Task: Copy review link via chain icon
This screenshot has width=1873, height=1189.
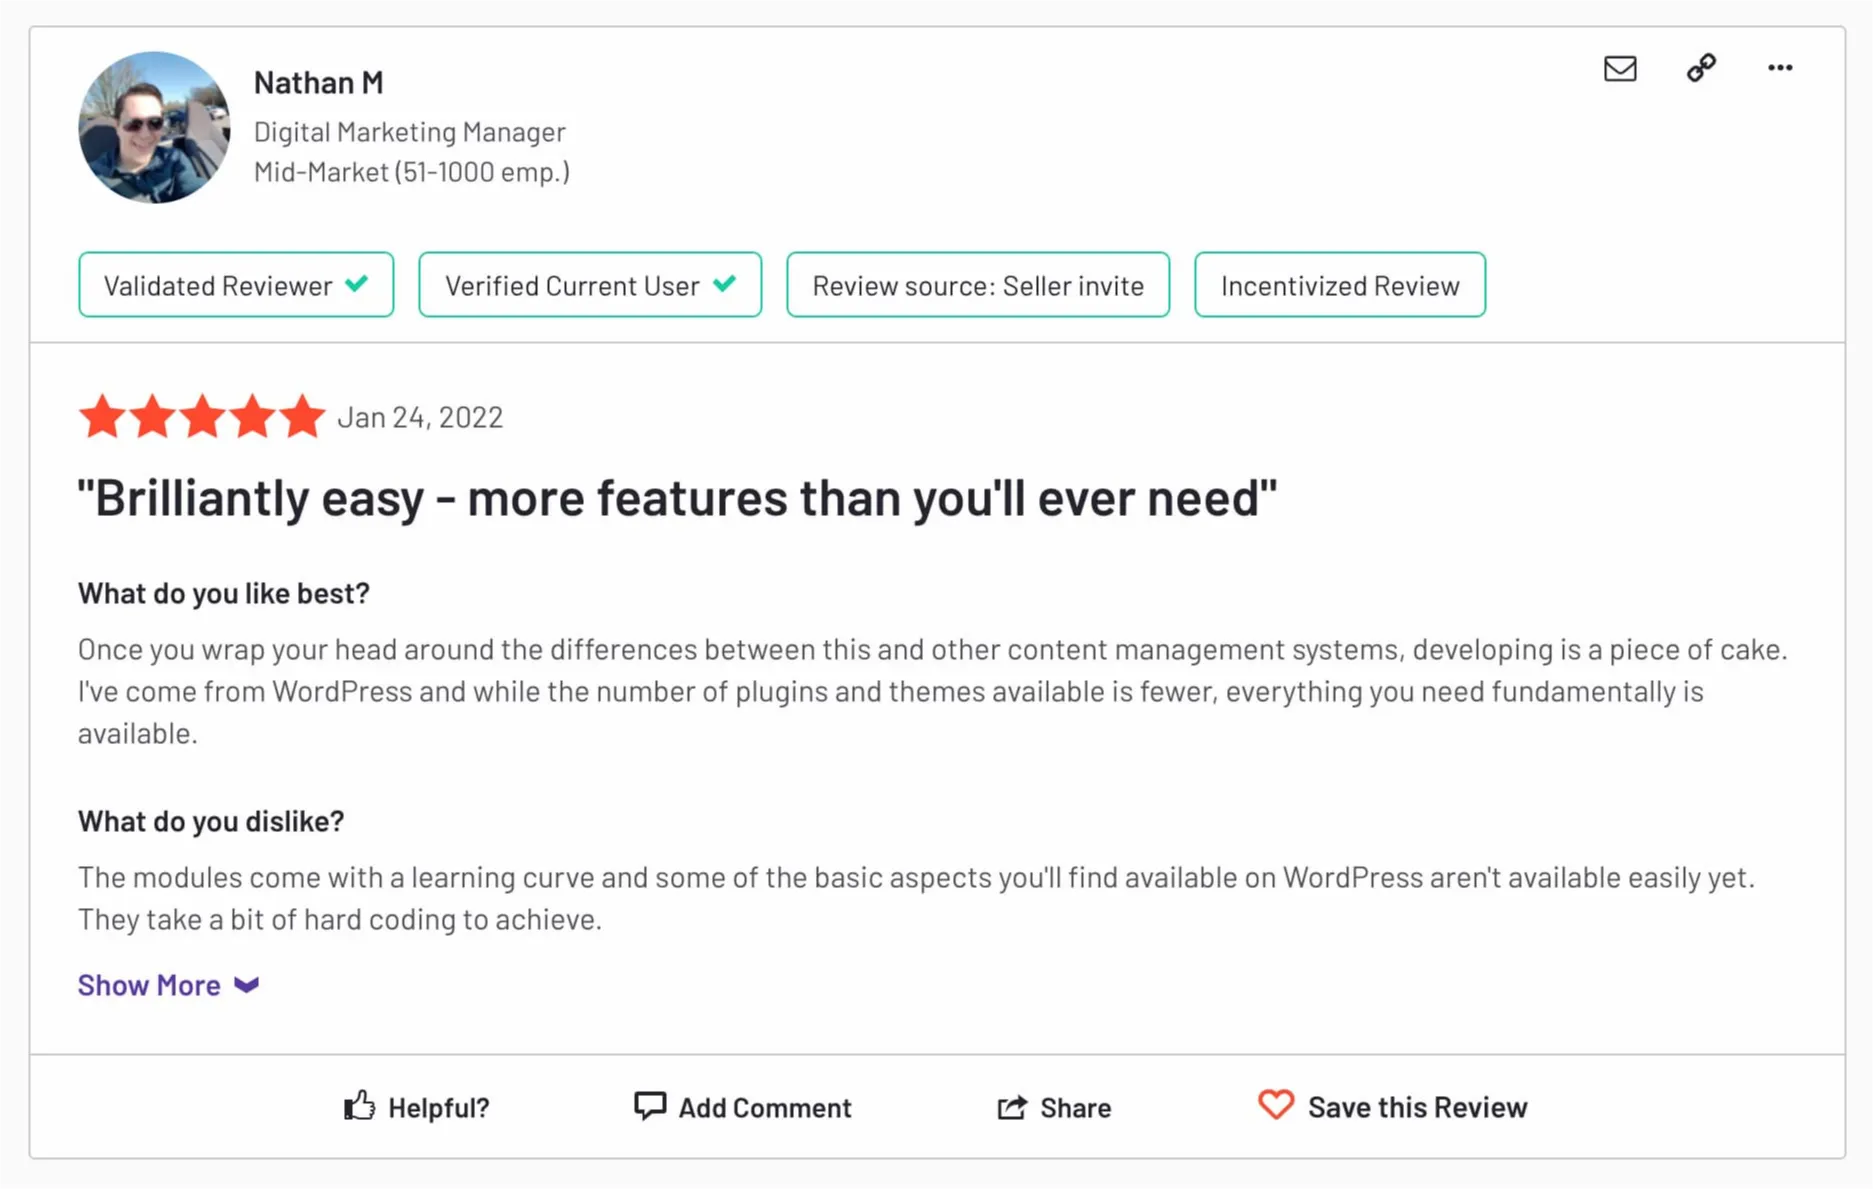Action: coord(1701,68)
